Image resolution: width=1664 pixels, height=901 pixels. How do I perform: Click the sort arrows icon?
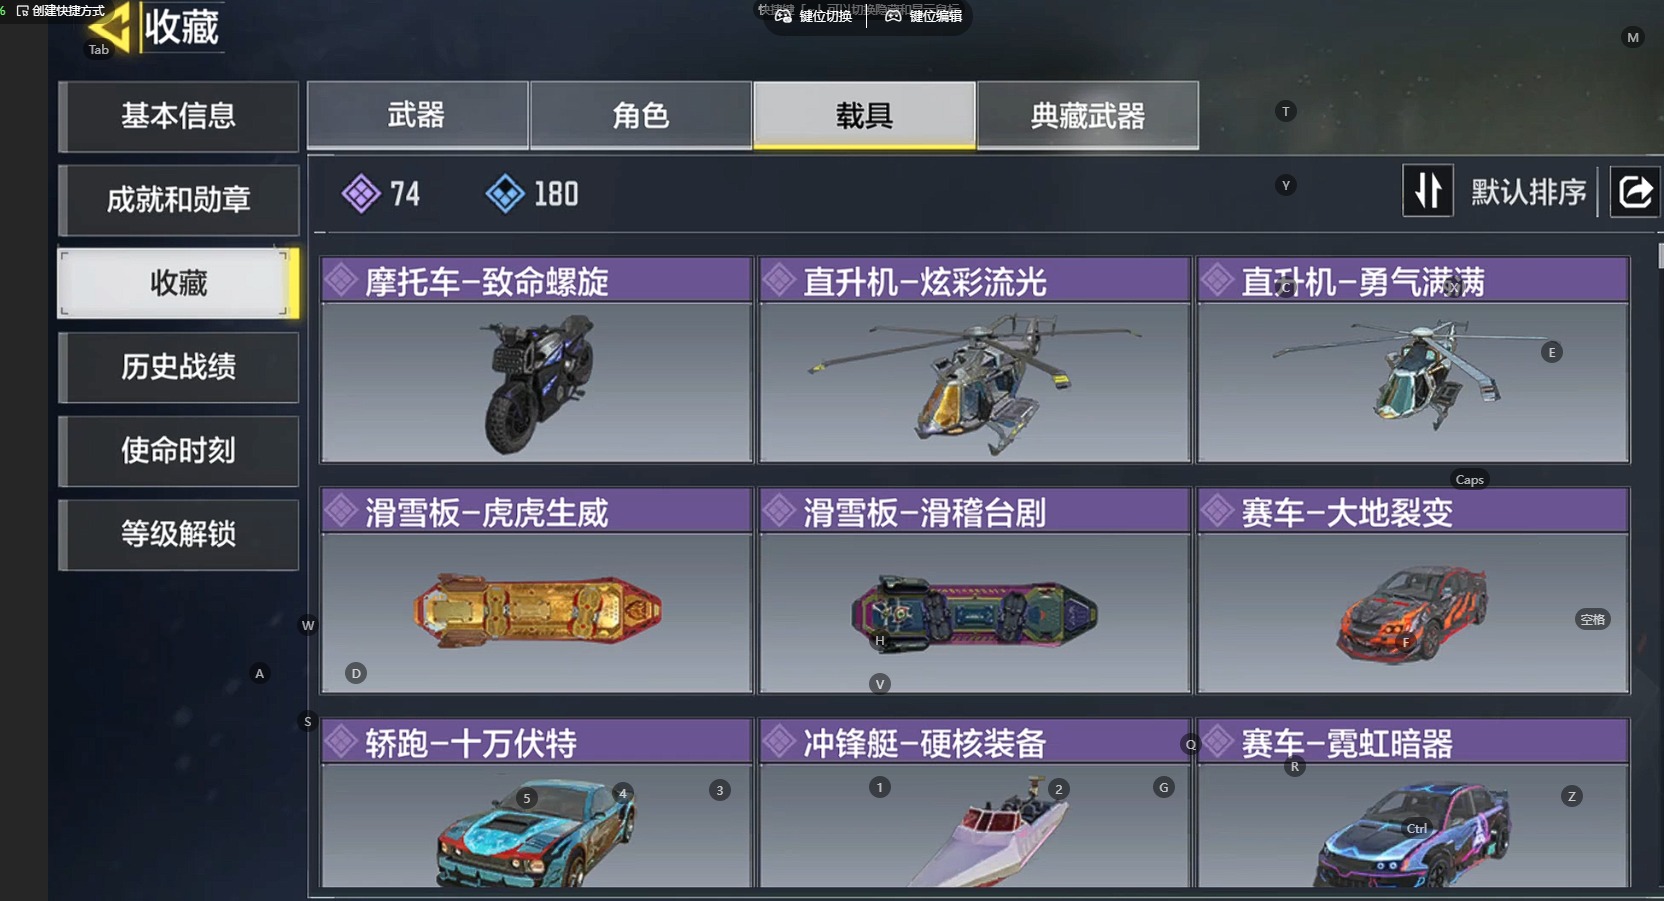1428,190
